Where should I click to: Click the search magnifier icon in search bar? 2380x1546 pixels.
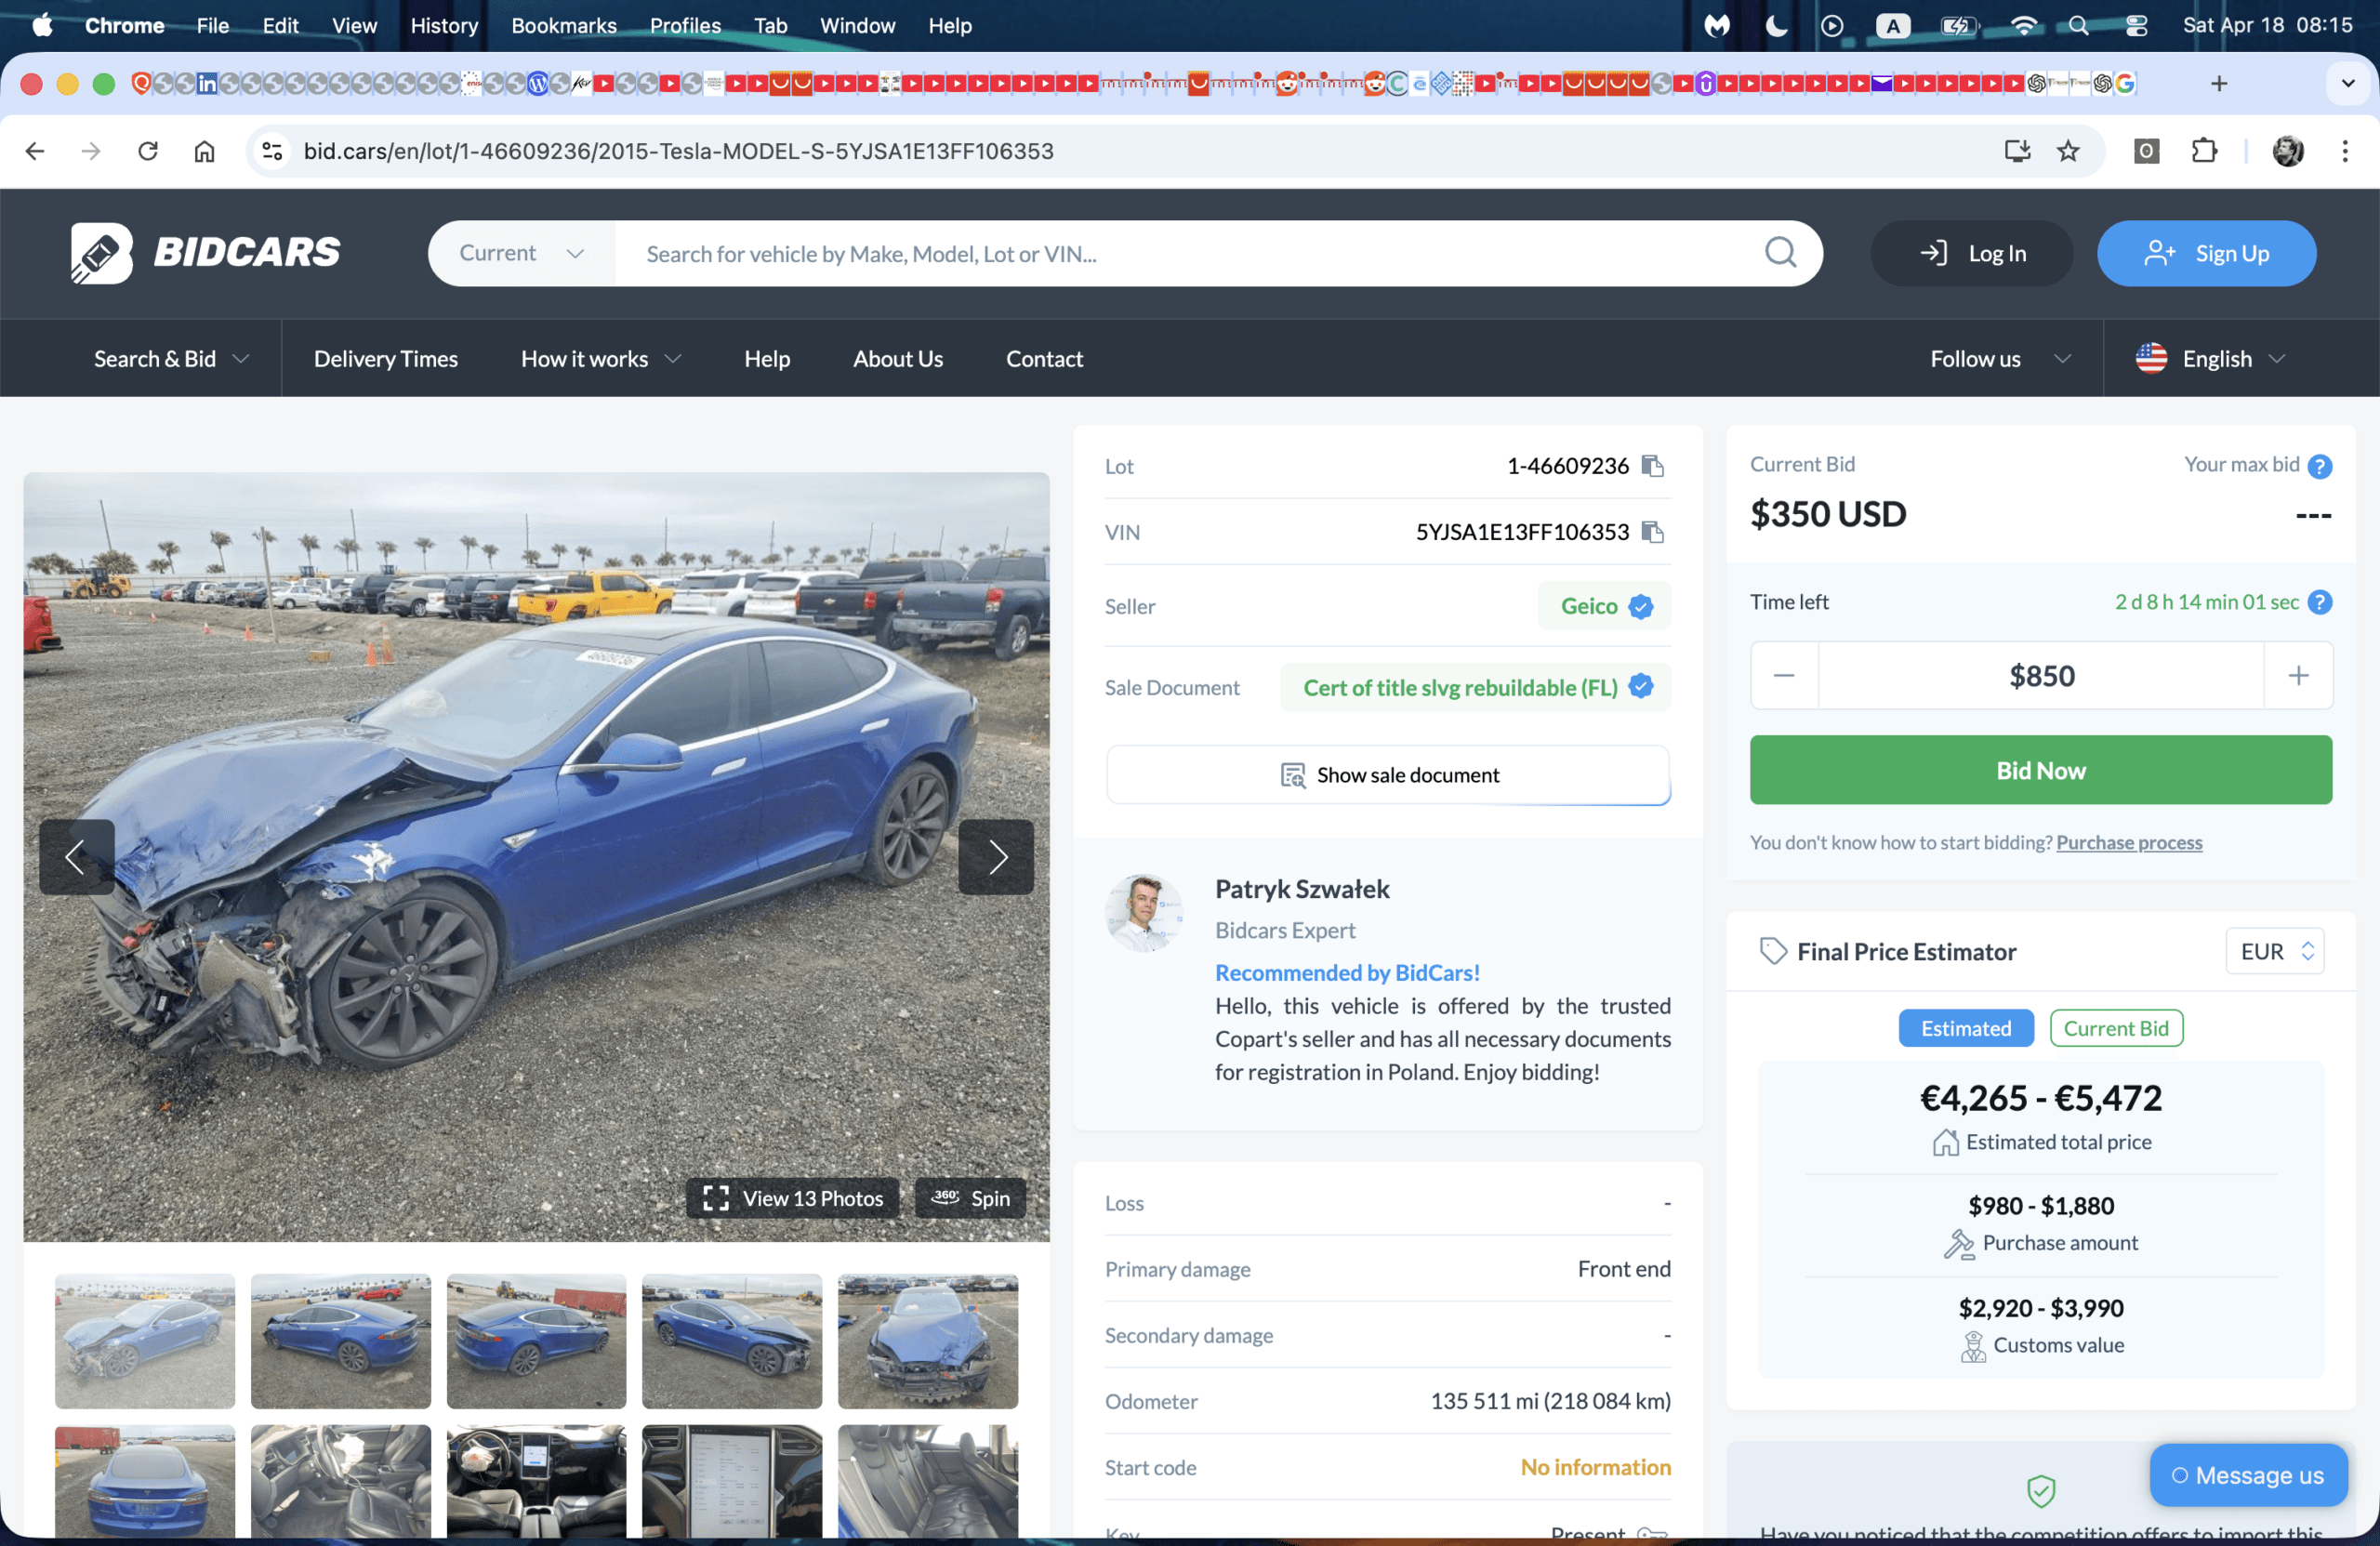[1780, 253]
